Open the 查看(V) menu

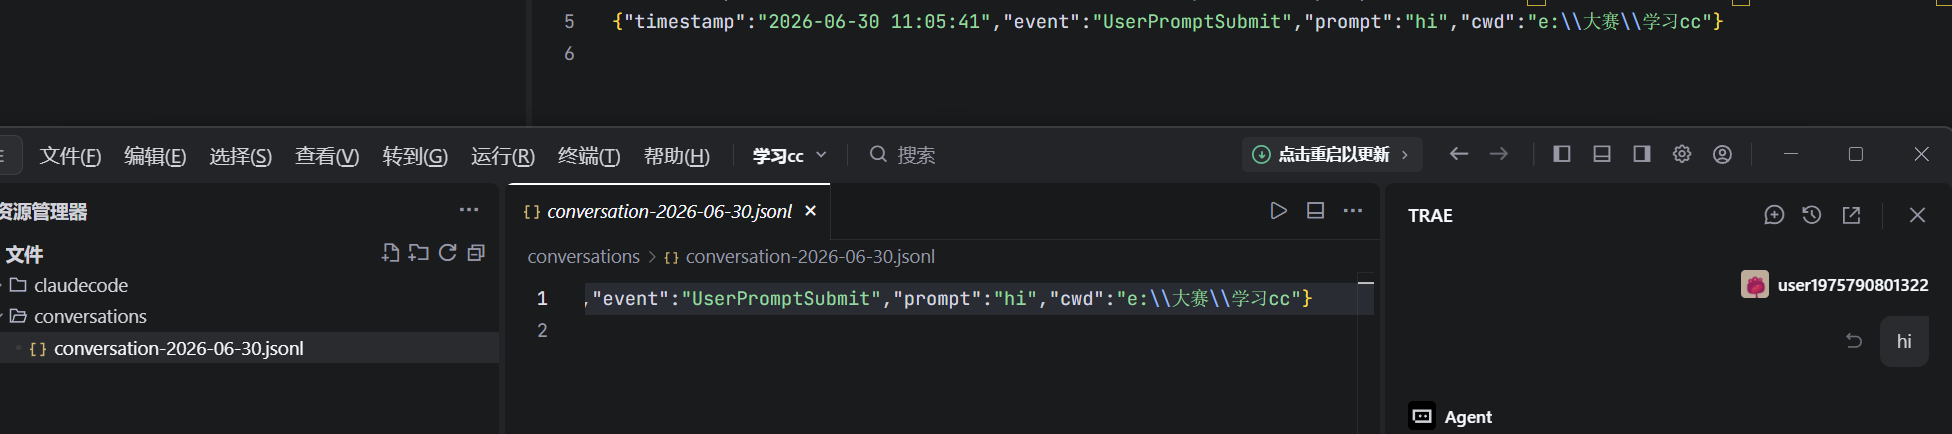pyautogui.click(x=327, y=156)
